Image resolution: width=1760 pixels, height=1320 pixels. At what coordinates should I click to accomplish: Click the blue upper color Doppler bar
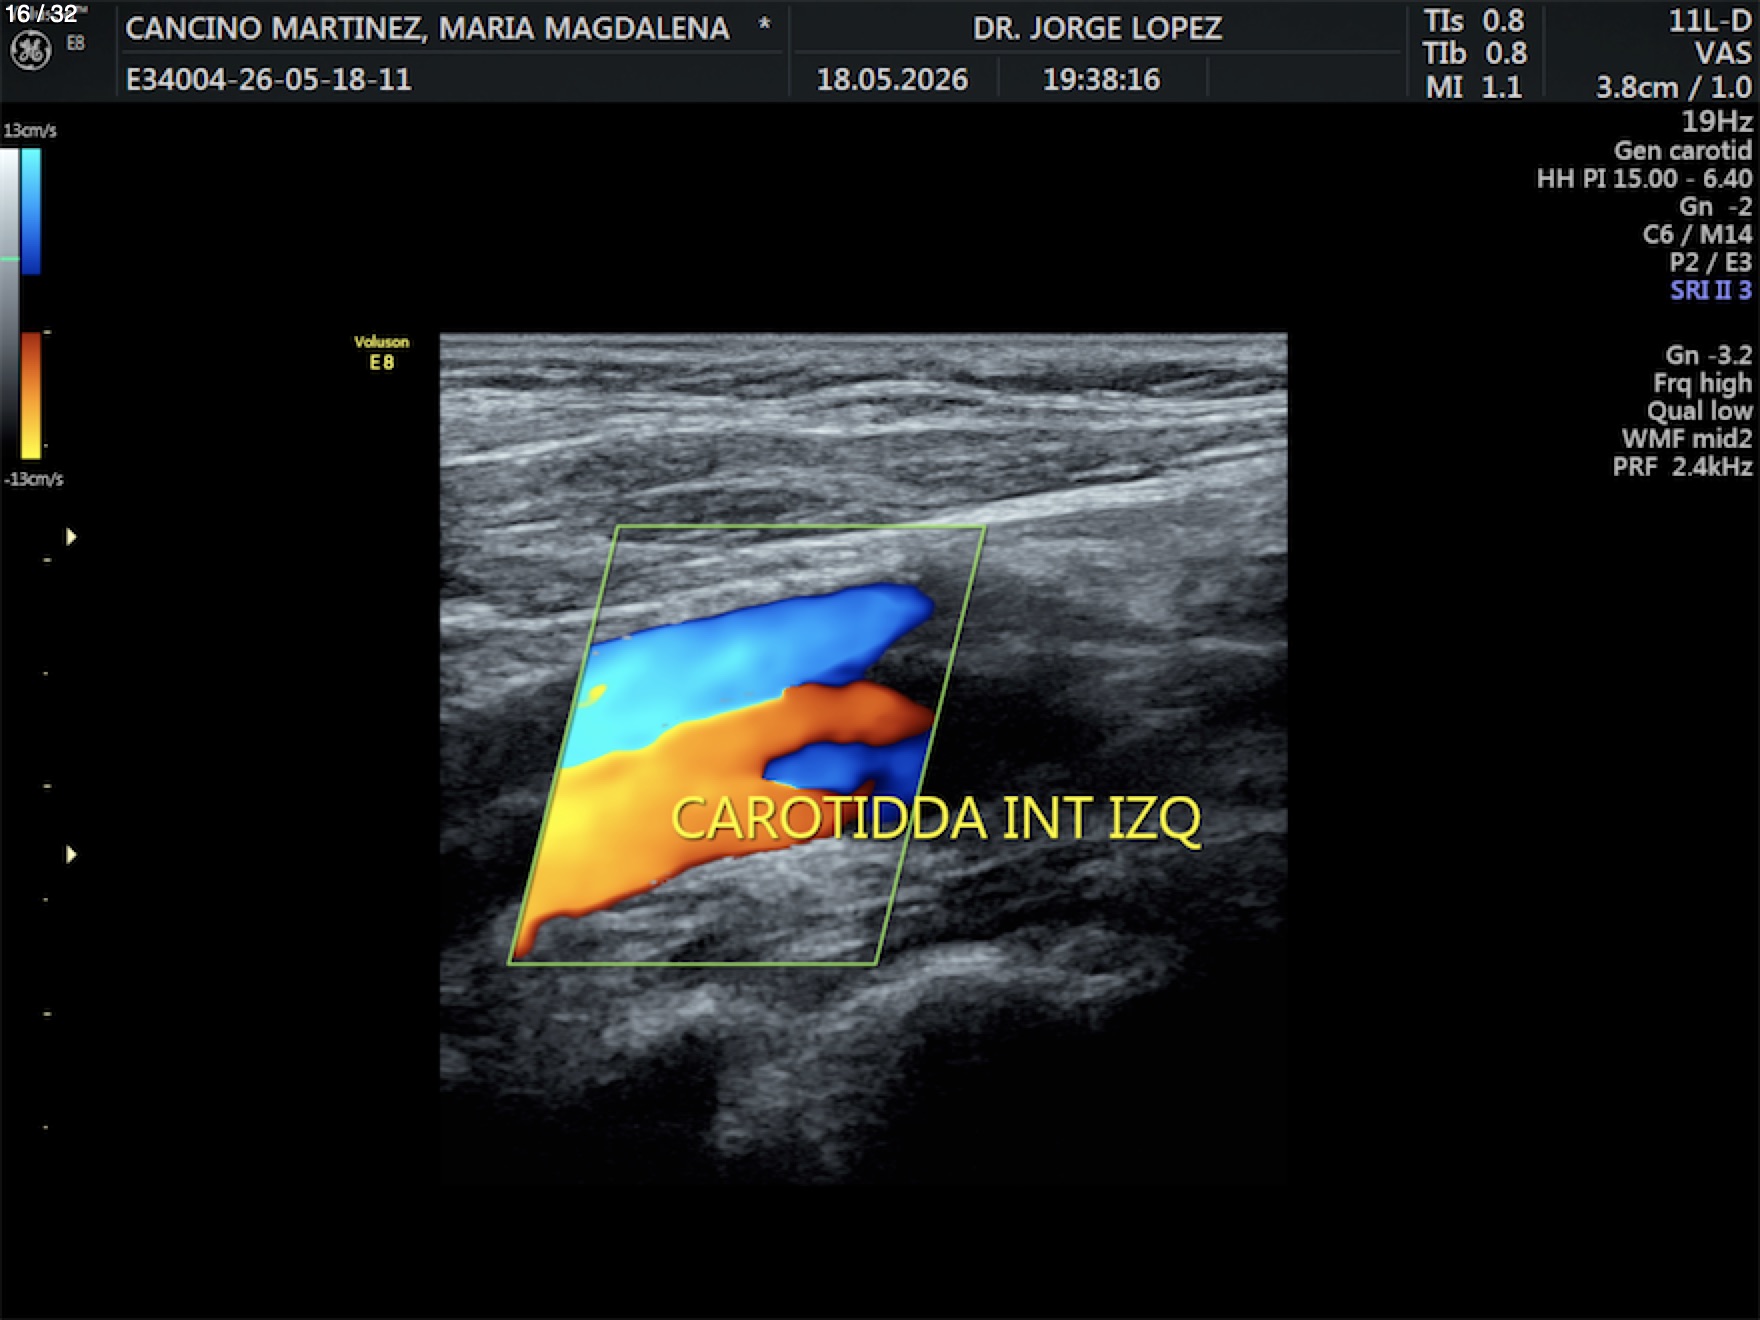click(x=31, y=211)
